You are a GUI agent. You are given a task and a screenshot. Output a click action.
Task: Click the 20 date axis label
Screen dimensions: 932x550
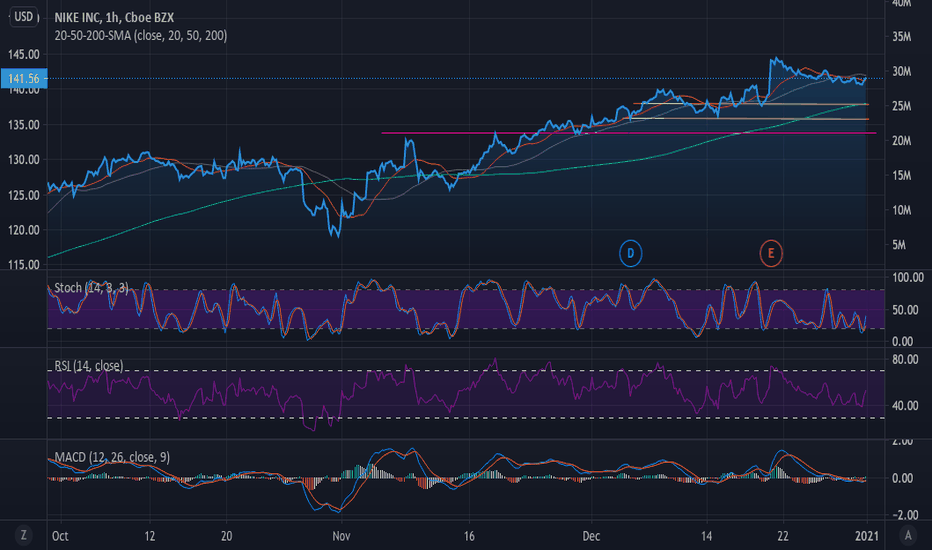point(226,536)
